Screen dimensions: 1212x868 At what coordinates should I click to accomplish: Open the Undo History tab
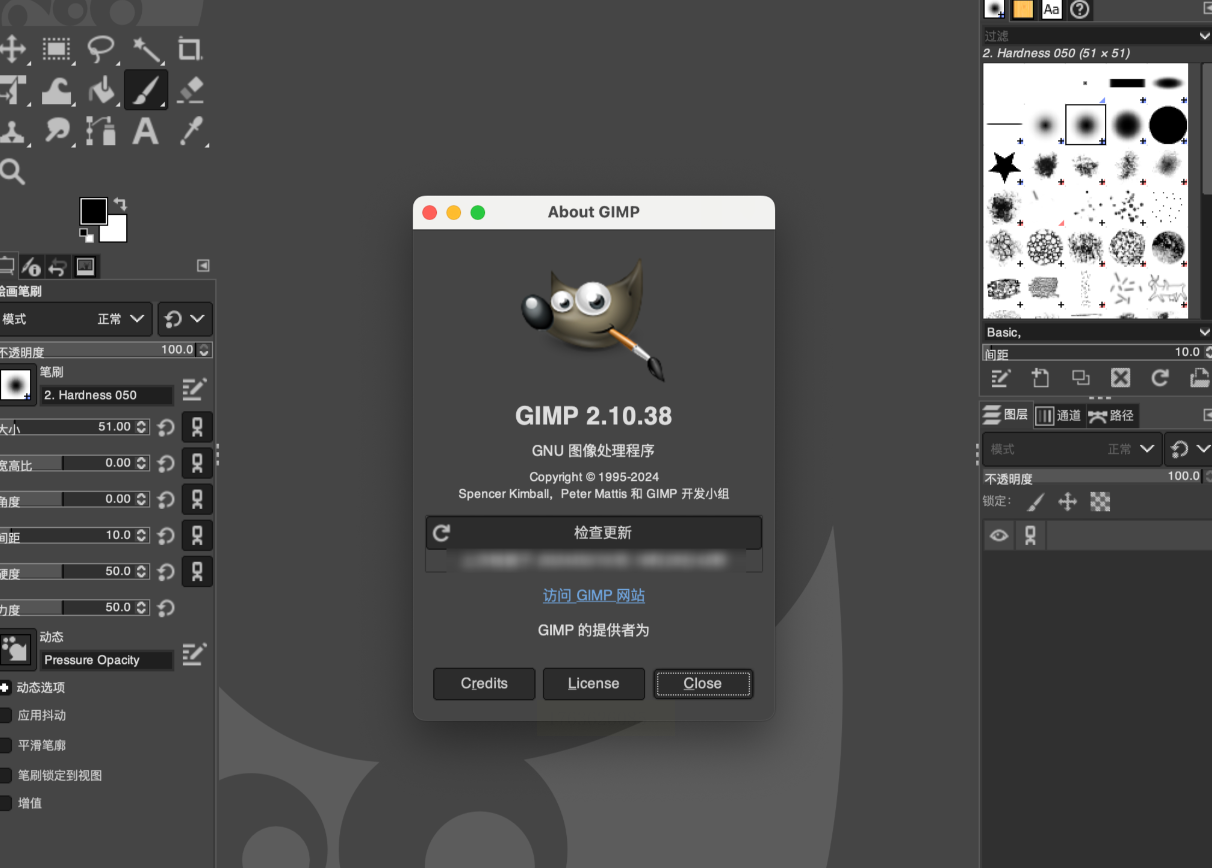point(58,266)
